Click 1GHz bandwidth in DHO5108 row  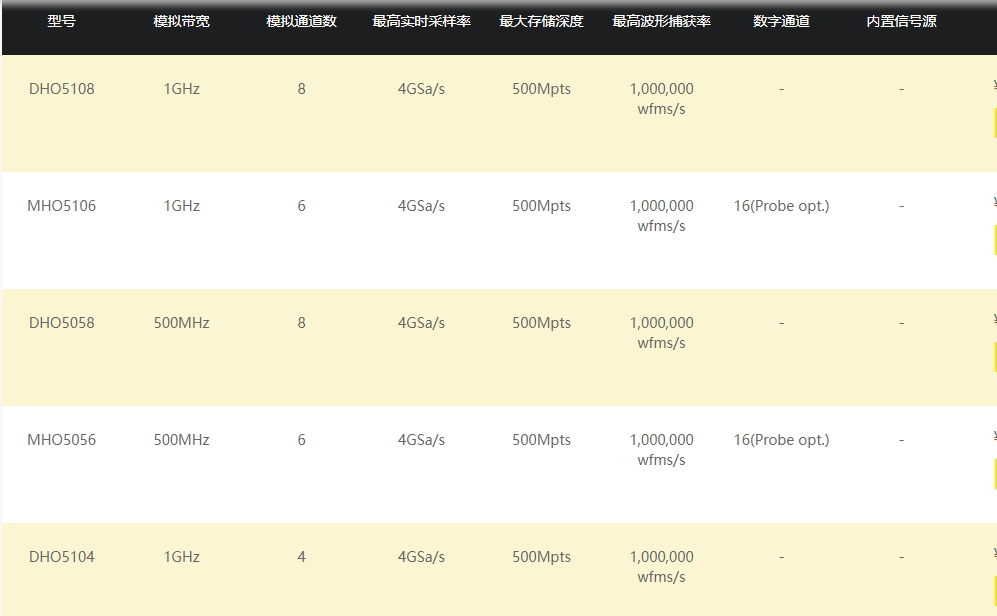[x=182, y=89]
